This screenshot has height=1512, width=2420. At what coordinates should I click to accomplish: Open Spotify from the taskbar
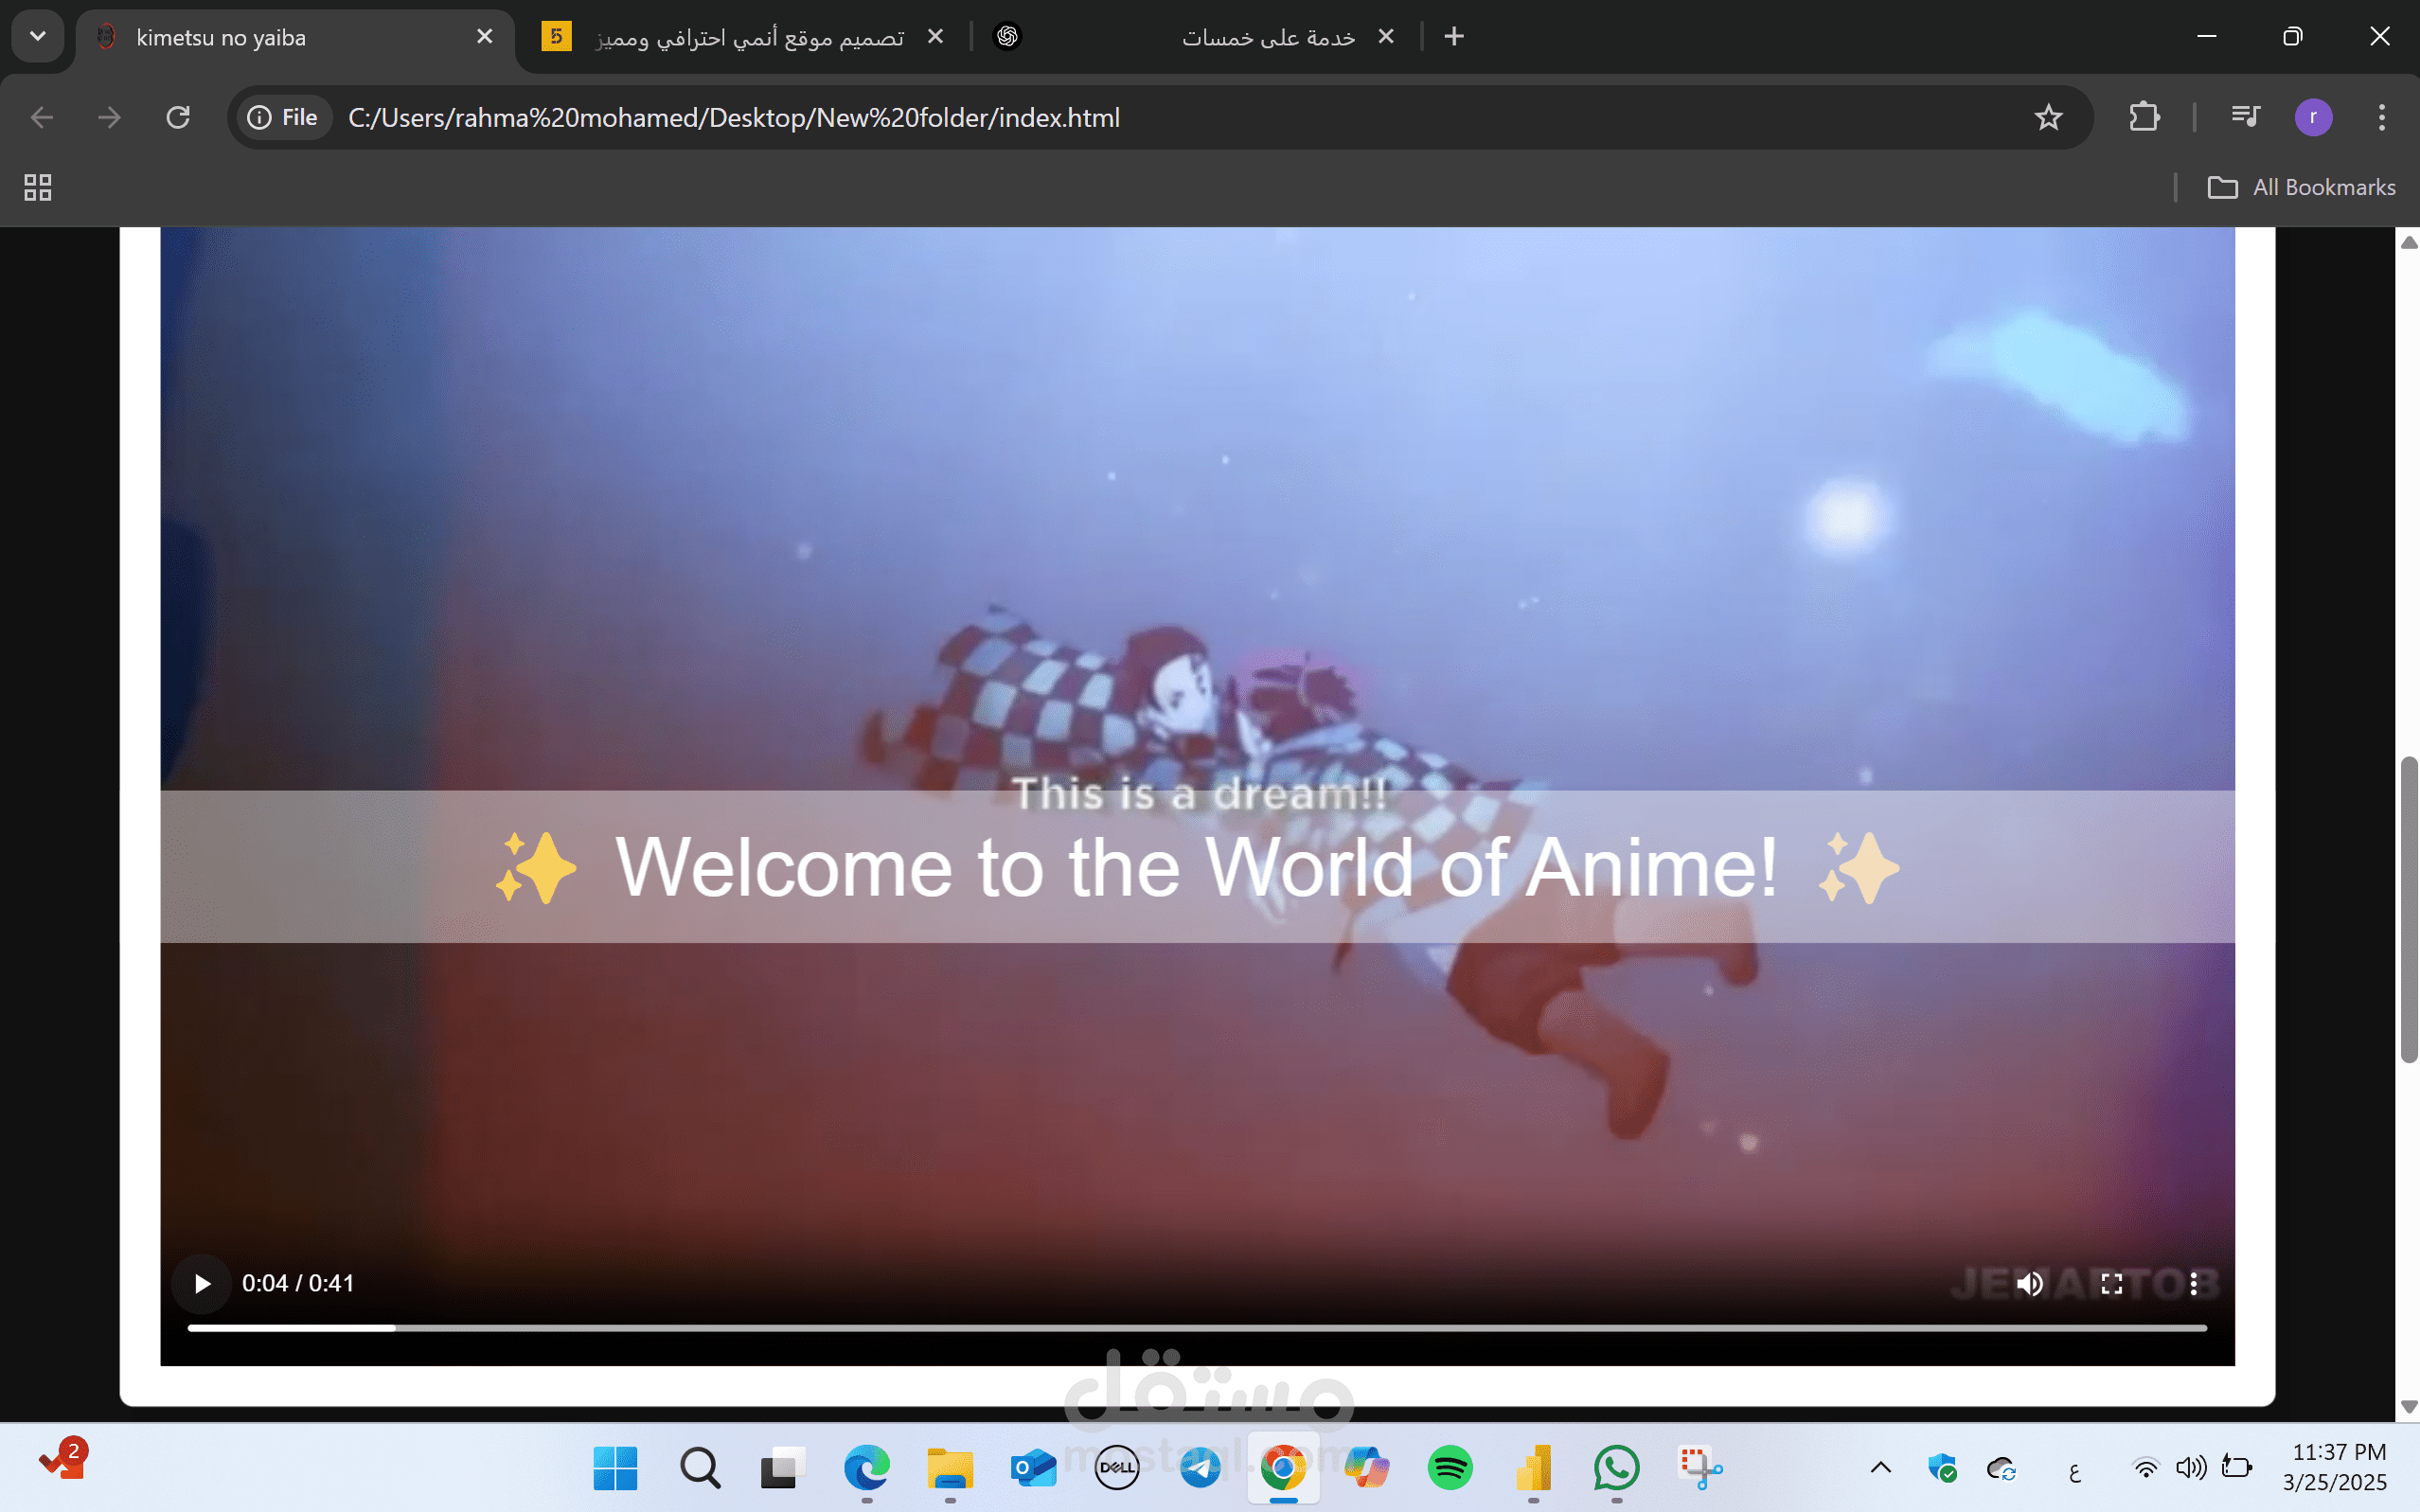[1449, 1468]
